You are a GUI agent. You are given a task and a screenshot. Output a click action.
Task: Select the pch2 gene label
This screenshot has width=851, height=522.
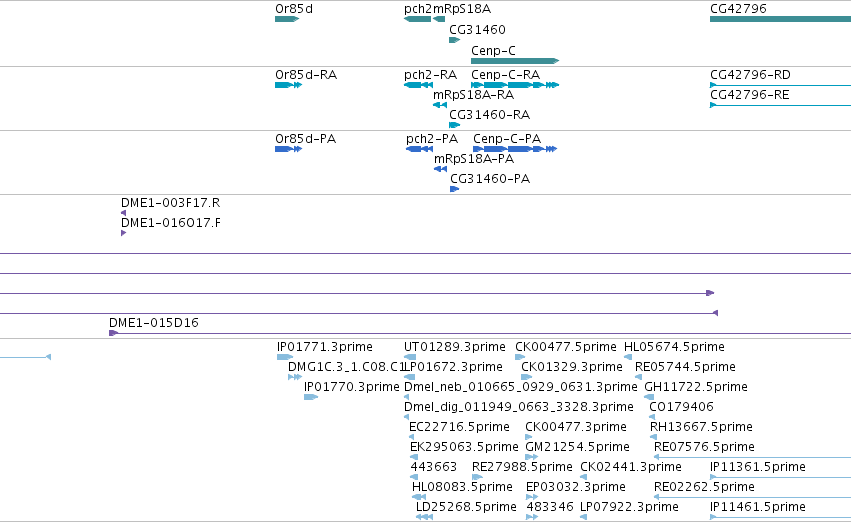[x=418, y=9]
